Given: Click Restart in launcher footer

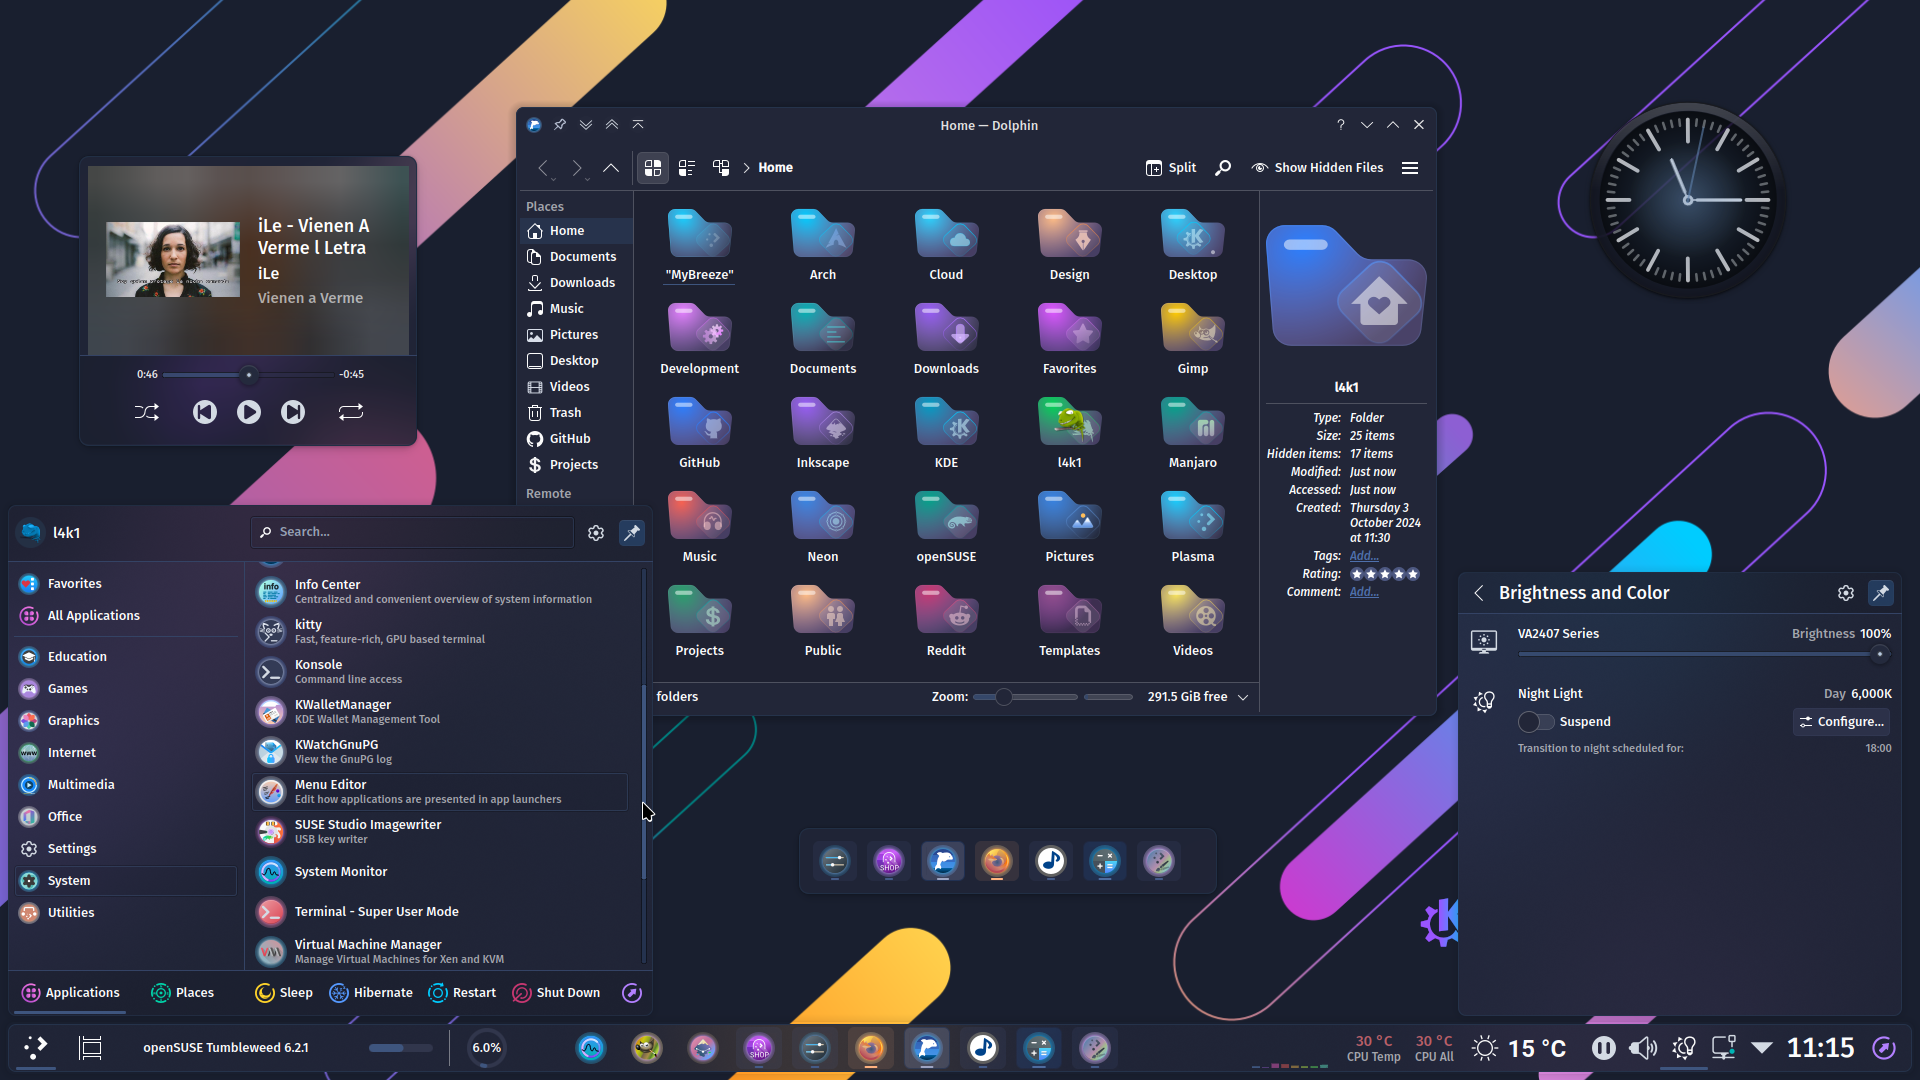Looking at the screenshot, I should click(x=462, y=993).
